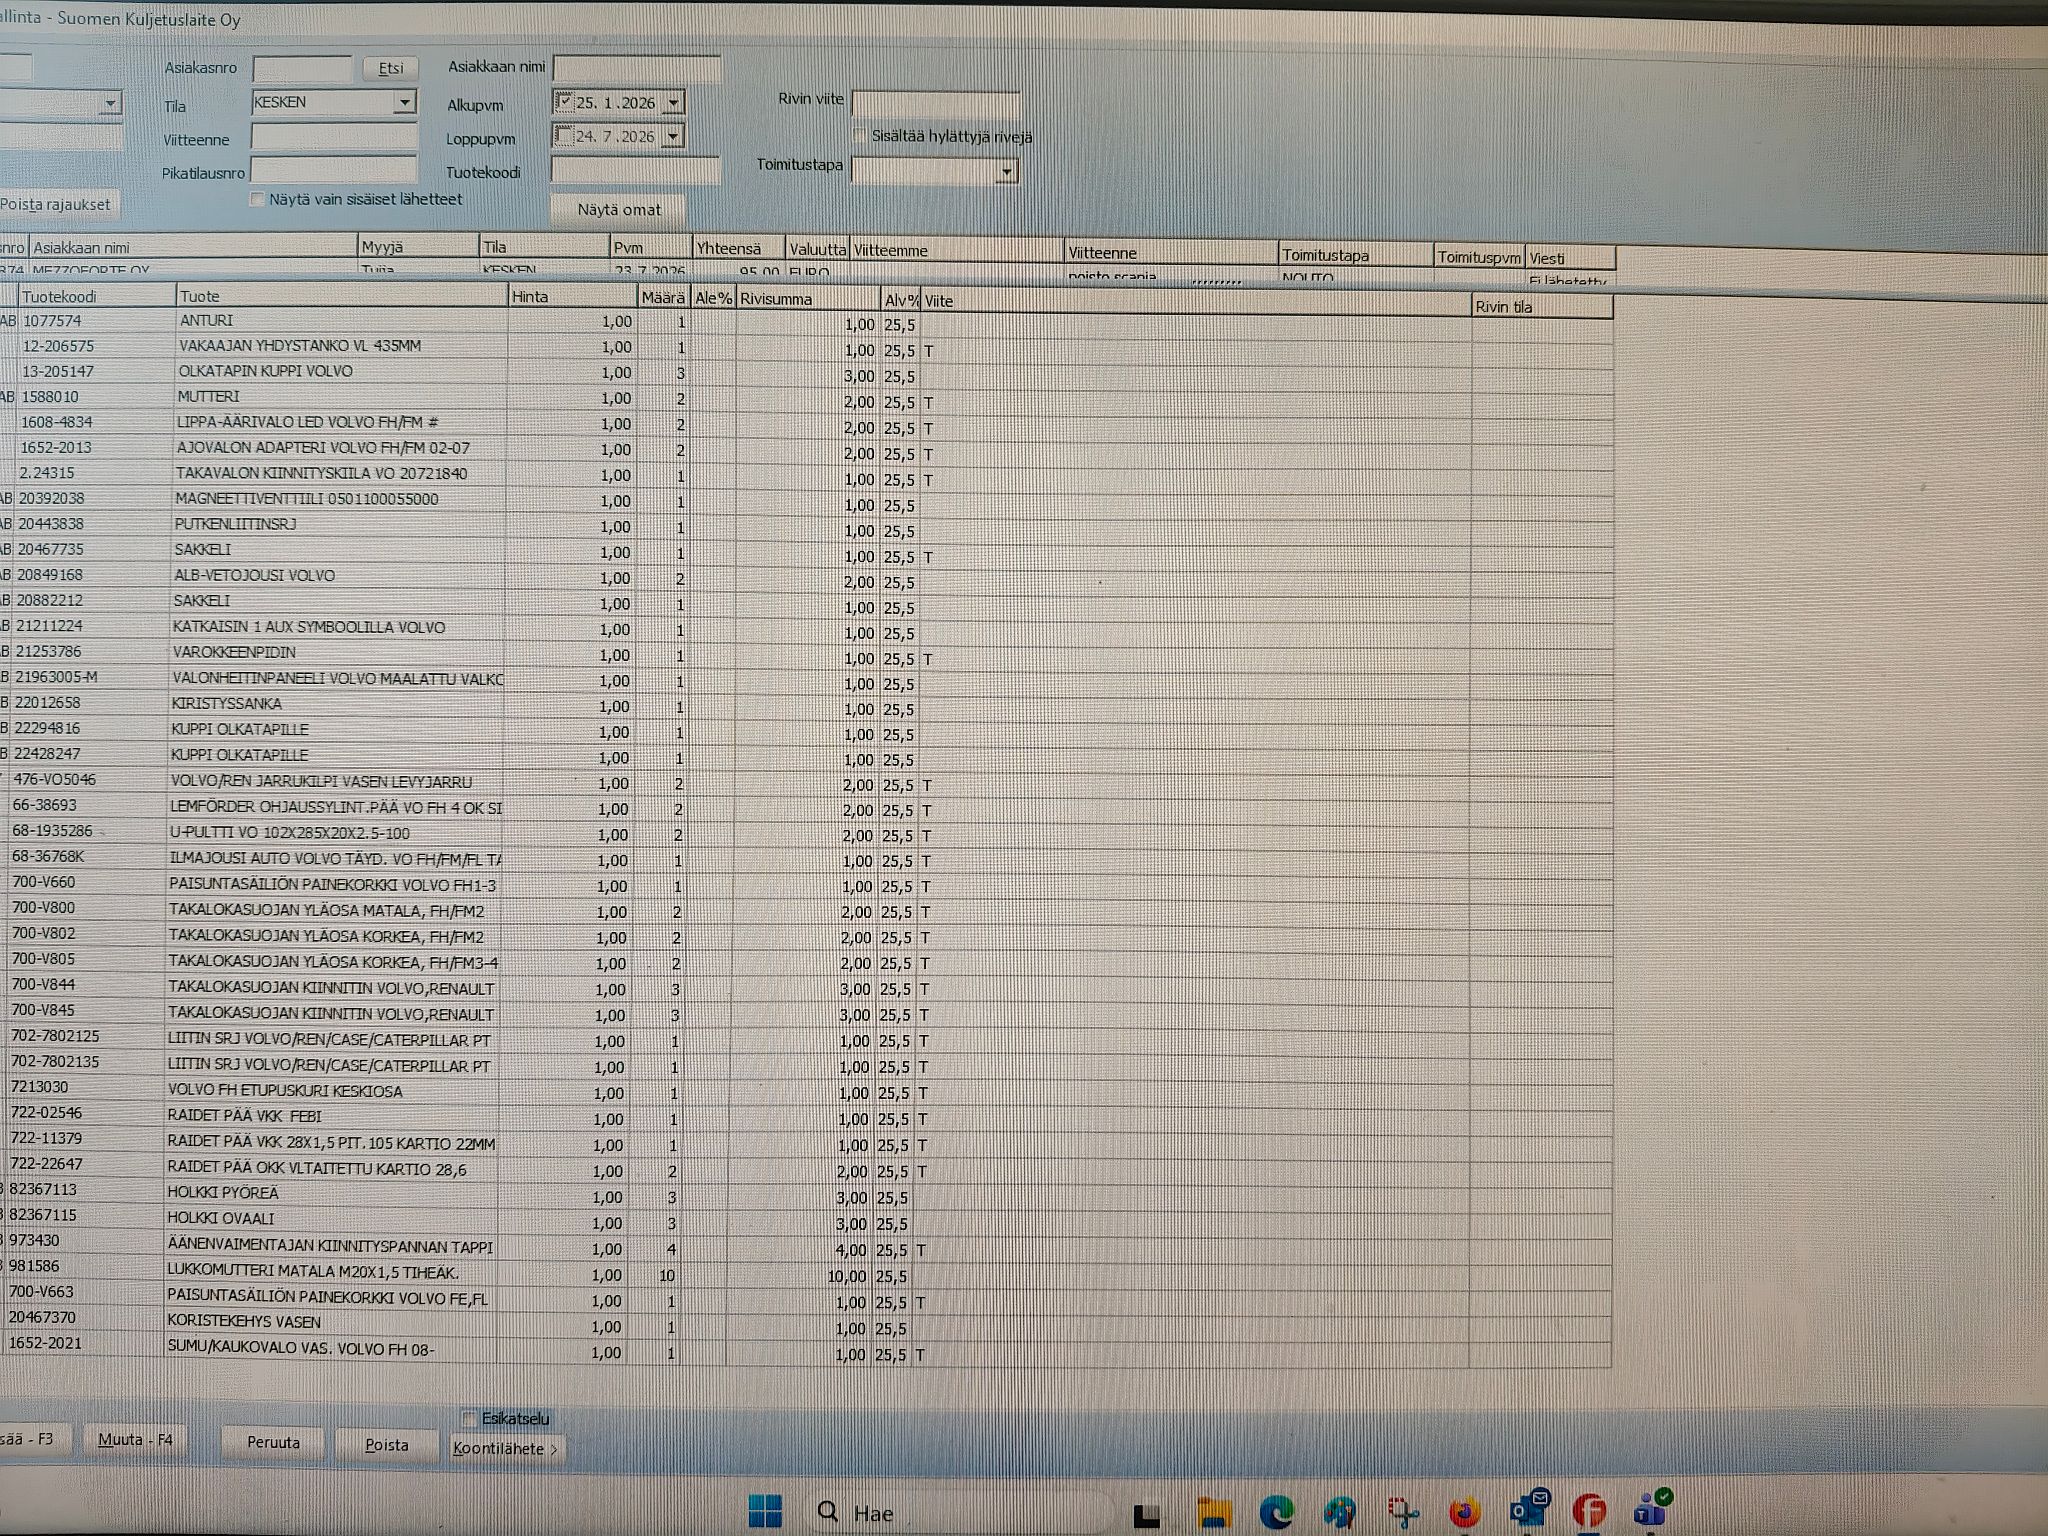Click the Näytä omat button
Viewport: 2048px width, 1536px height.
619,210
